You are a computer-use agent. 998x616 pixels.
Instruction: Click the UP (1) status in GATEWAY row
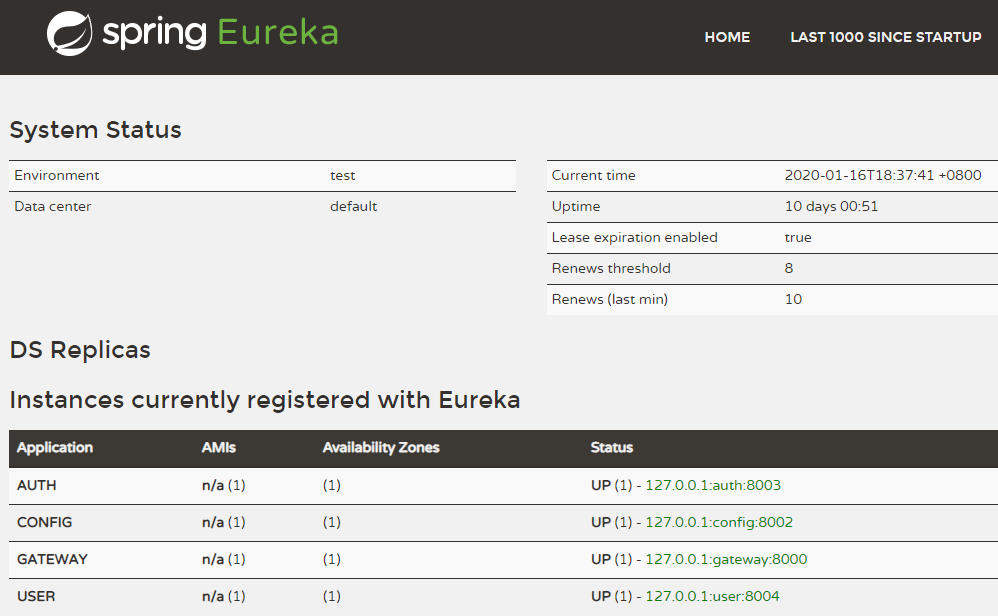611,559
